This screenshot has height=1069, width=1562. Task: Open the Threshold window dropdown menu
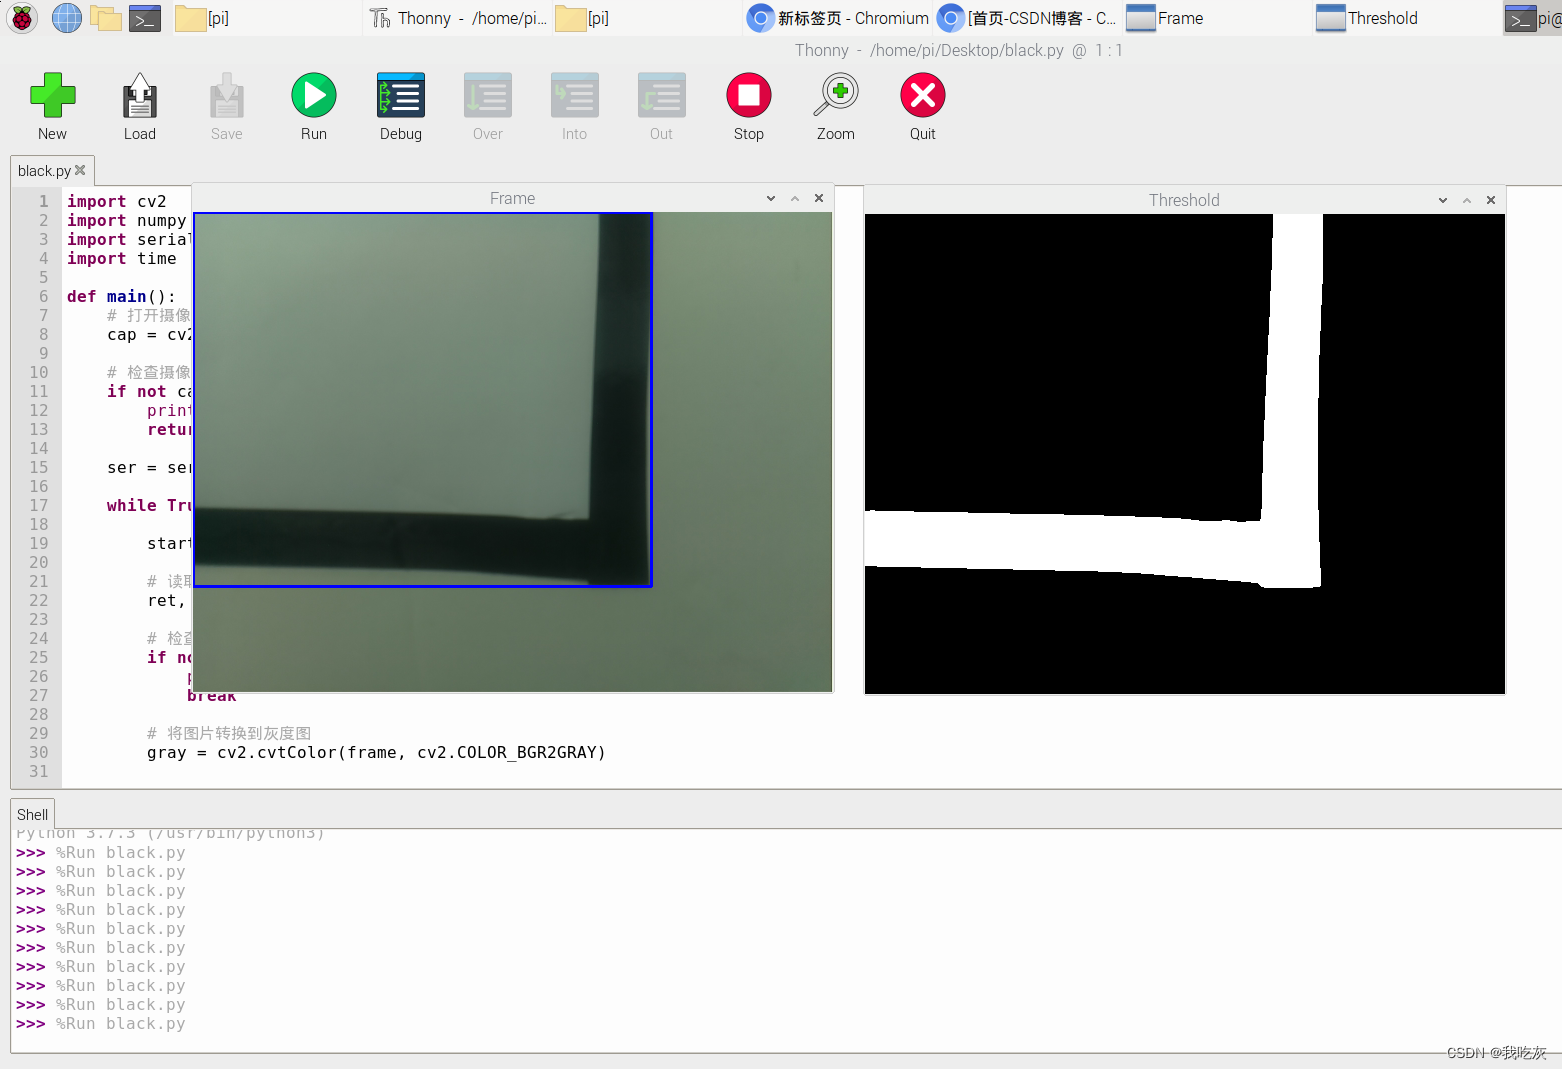pyautogui.click(x=1443, y=200)
